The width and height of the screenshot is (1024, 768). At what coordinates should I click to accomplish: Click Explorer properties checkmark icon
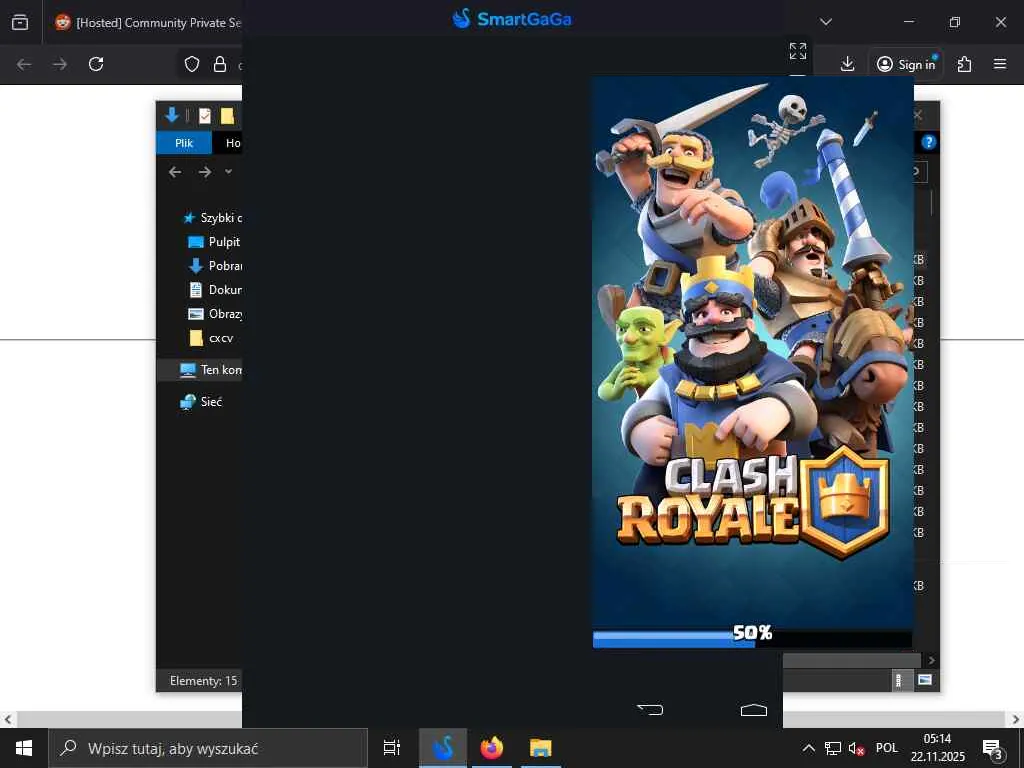[x=204, y=116]
